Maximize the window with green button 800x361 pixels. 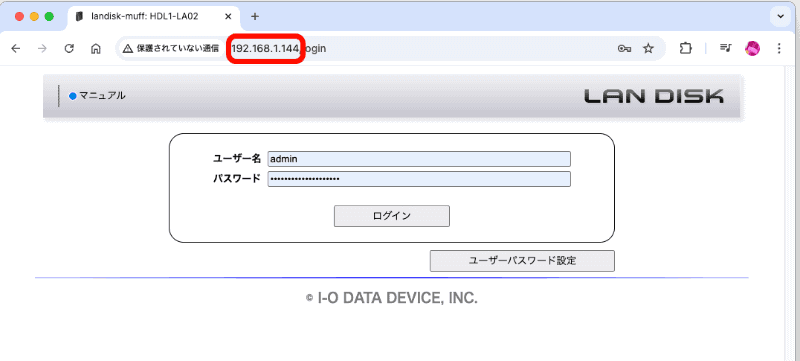pyautogui.click(x=49, y=16)
